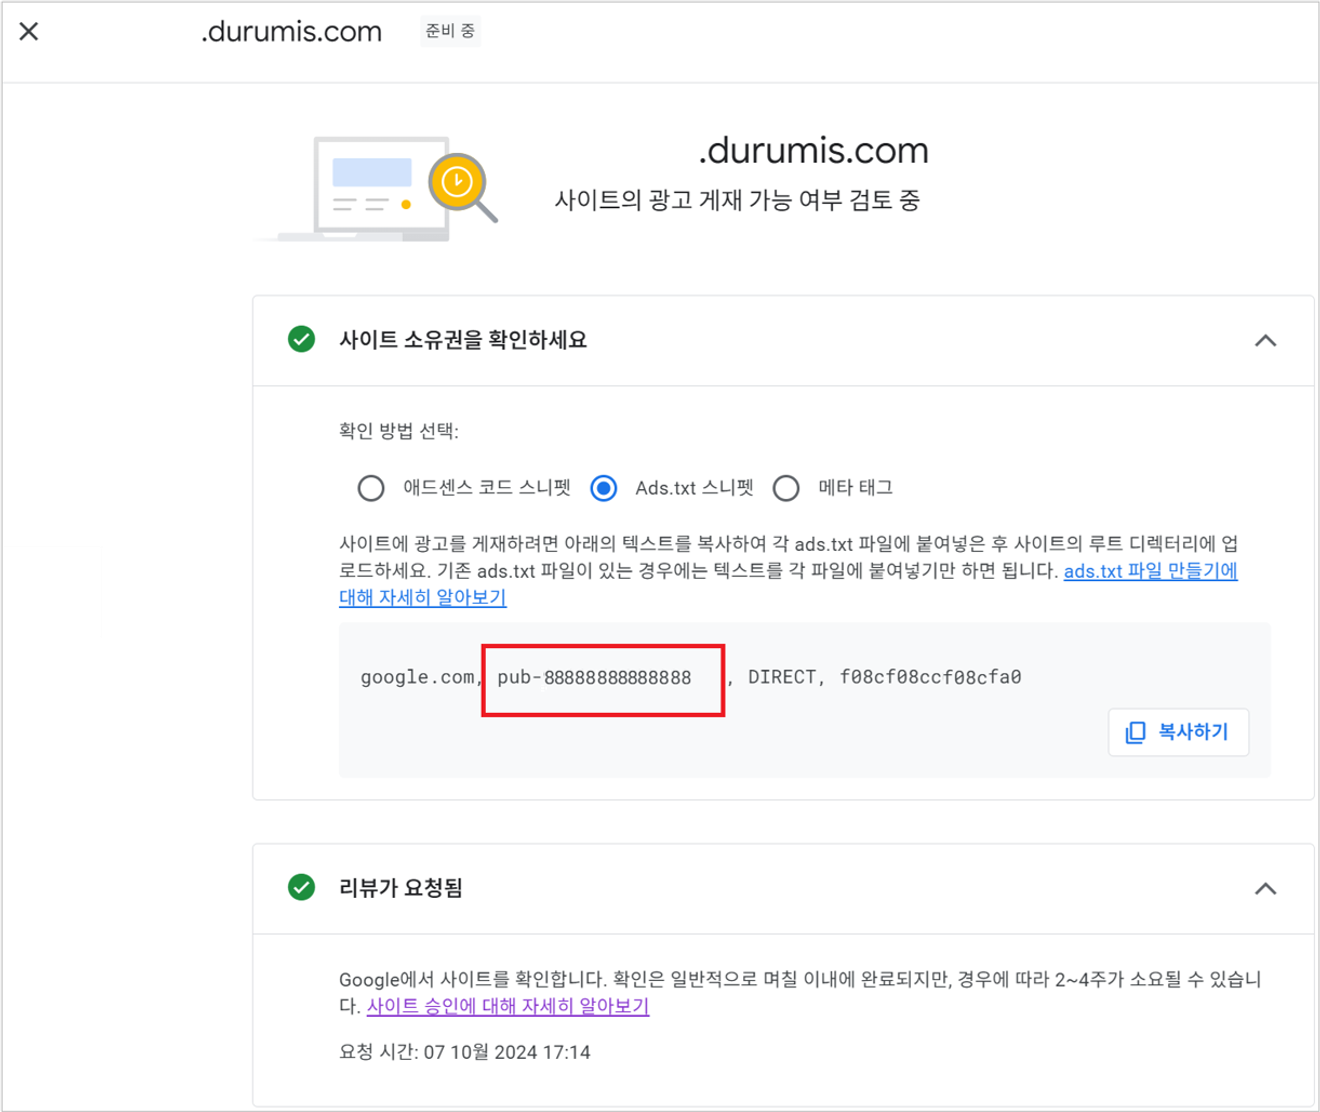
Task: Click the 사이트 소유권을 확인하세요 section heading
Action: pos(463,340)
